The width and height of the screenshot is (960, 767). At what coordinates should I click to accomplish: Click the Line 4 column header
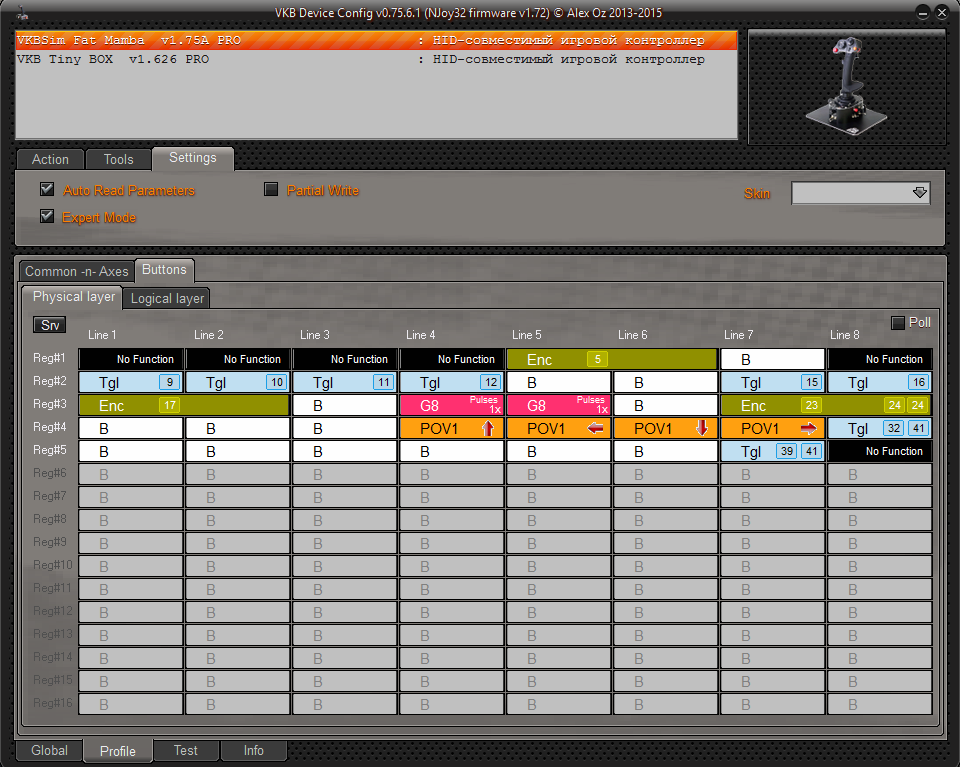coord(420,335)
